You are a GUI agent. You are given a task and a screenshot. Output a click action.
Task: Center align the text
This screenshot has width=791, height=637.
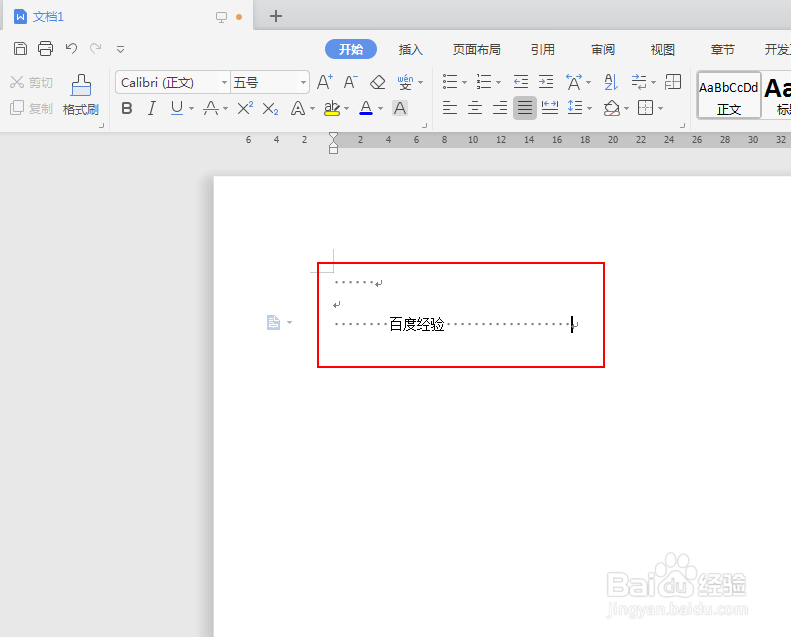(x=475, y=107)
